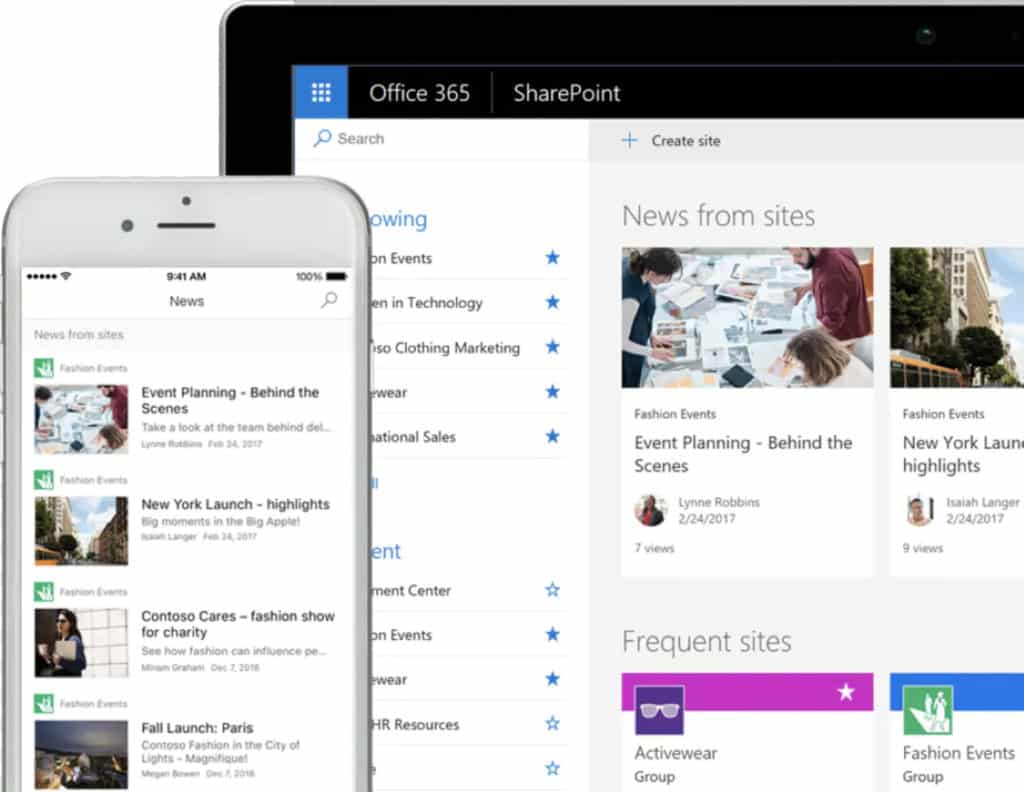The width and height of the screenshot is (1024, 792).
Task: Click the Activewear sunglasses site icon
Action: tap(659, 709)
